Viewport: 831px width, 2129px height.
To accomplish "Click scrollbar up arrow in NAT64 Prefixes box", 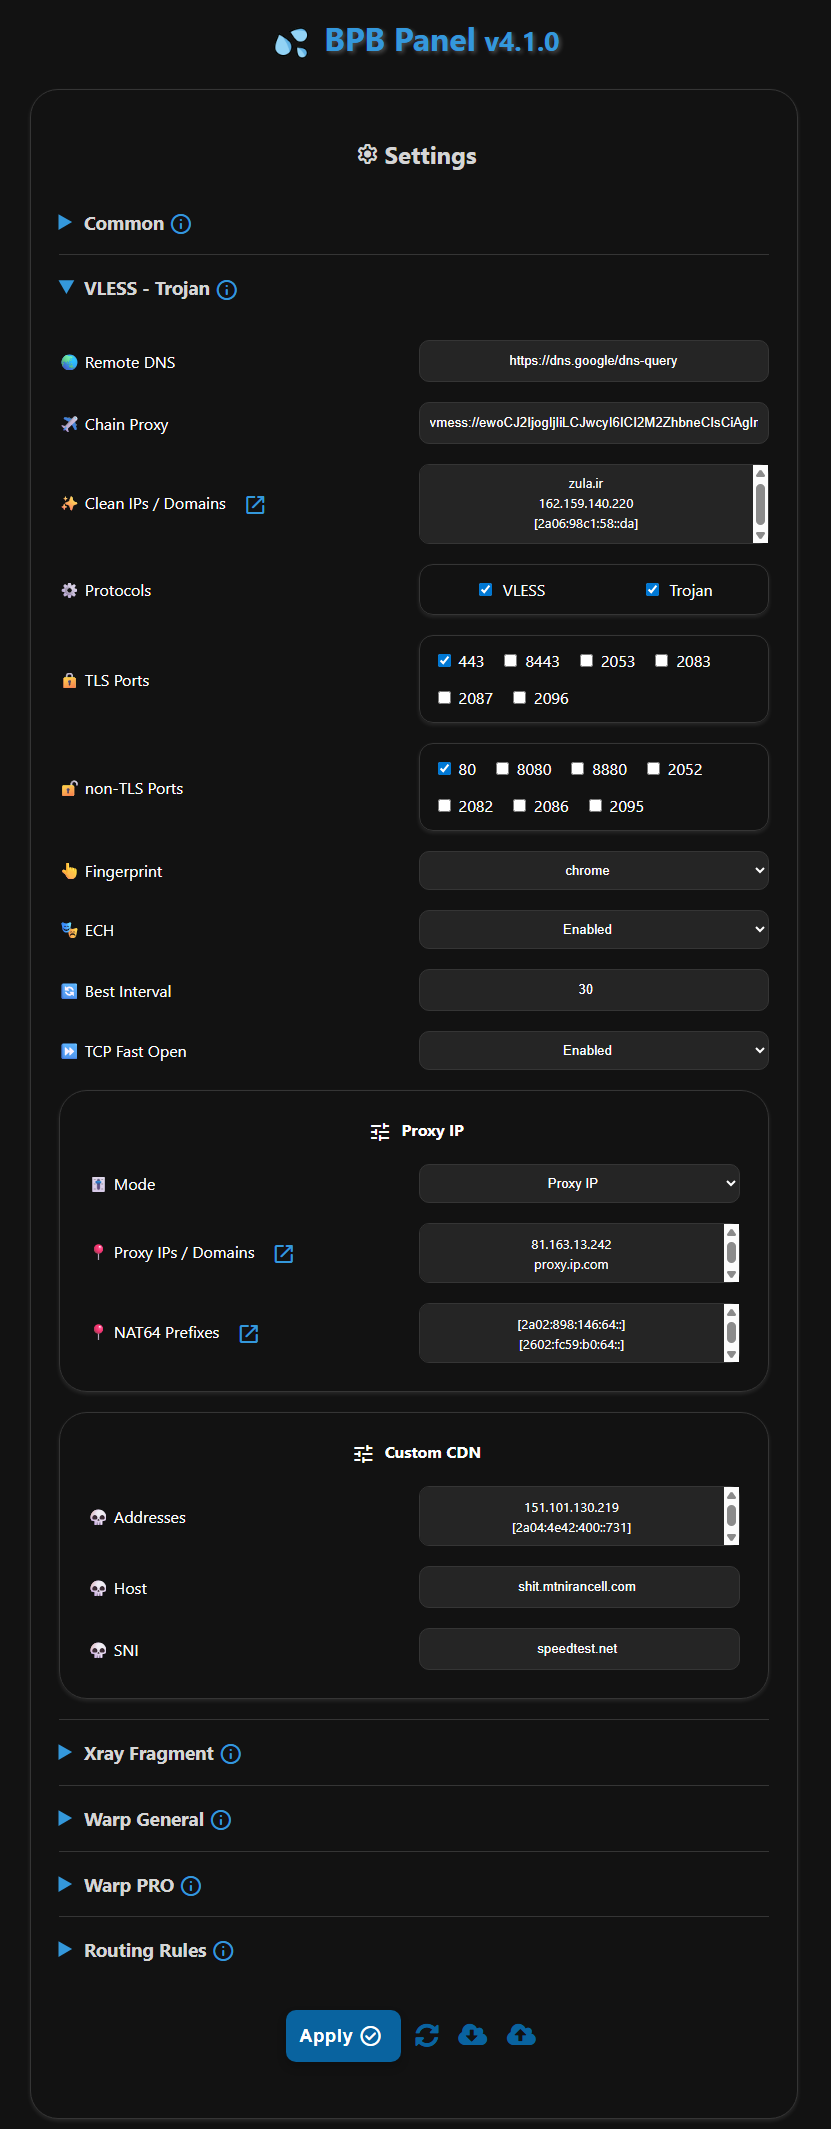I will [x=732, y=1312].
